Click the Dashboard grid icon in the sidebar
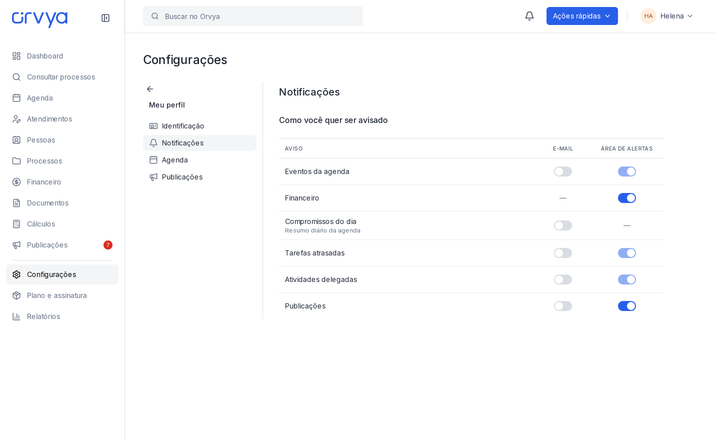The image size is (720, 440). coord(17,56)
